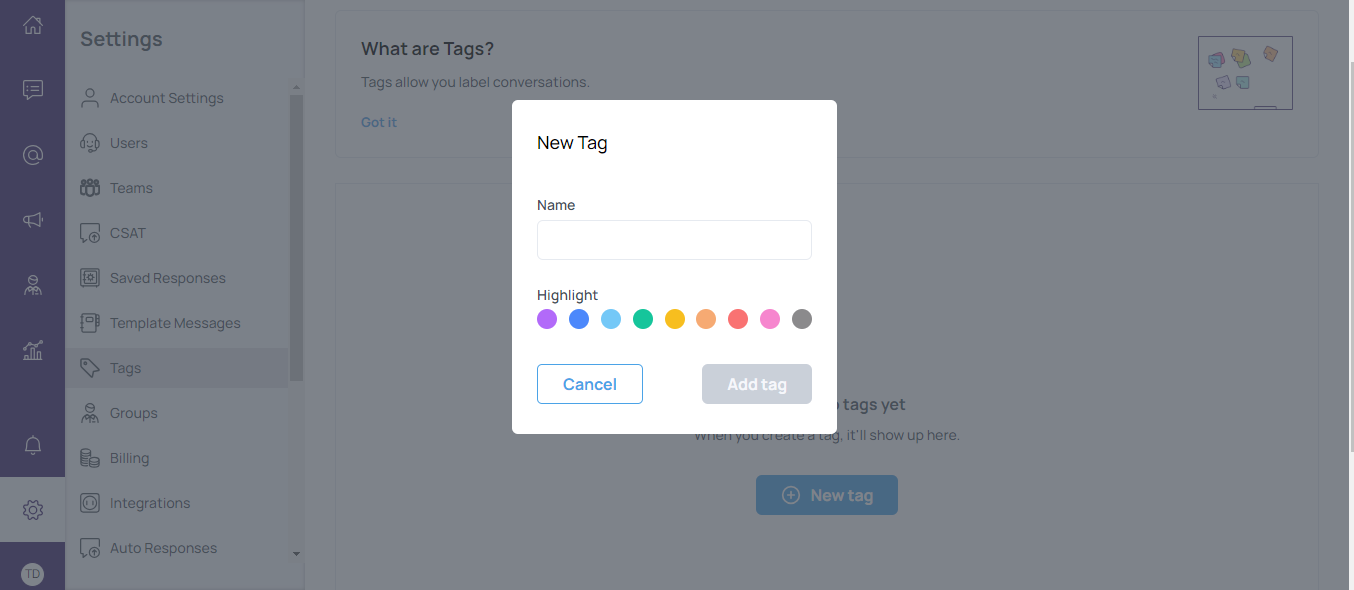Open the home icon in left rail

click(x=33, y=26)
